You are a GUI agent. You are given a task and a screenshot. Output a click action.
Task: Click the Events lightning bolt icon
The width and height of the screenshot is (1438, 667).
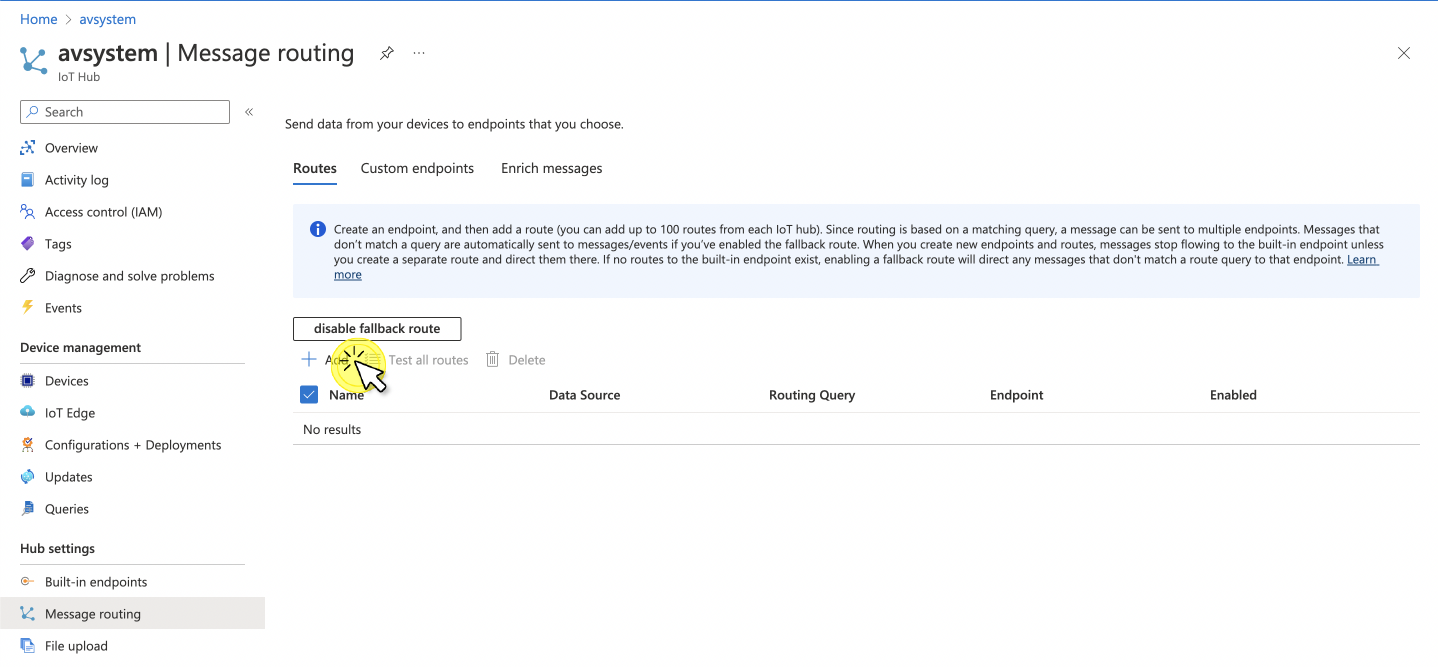coord(28,308)
